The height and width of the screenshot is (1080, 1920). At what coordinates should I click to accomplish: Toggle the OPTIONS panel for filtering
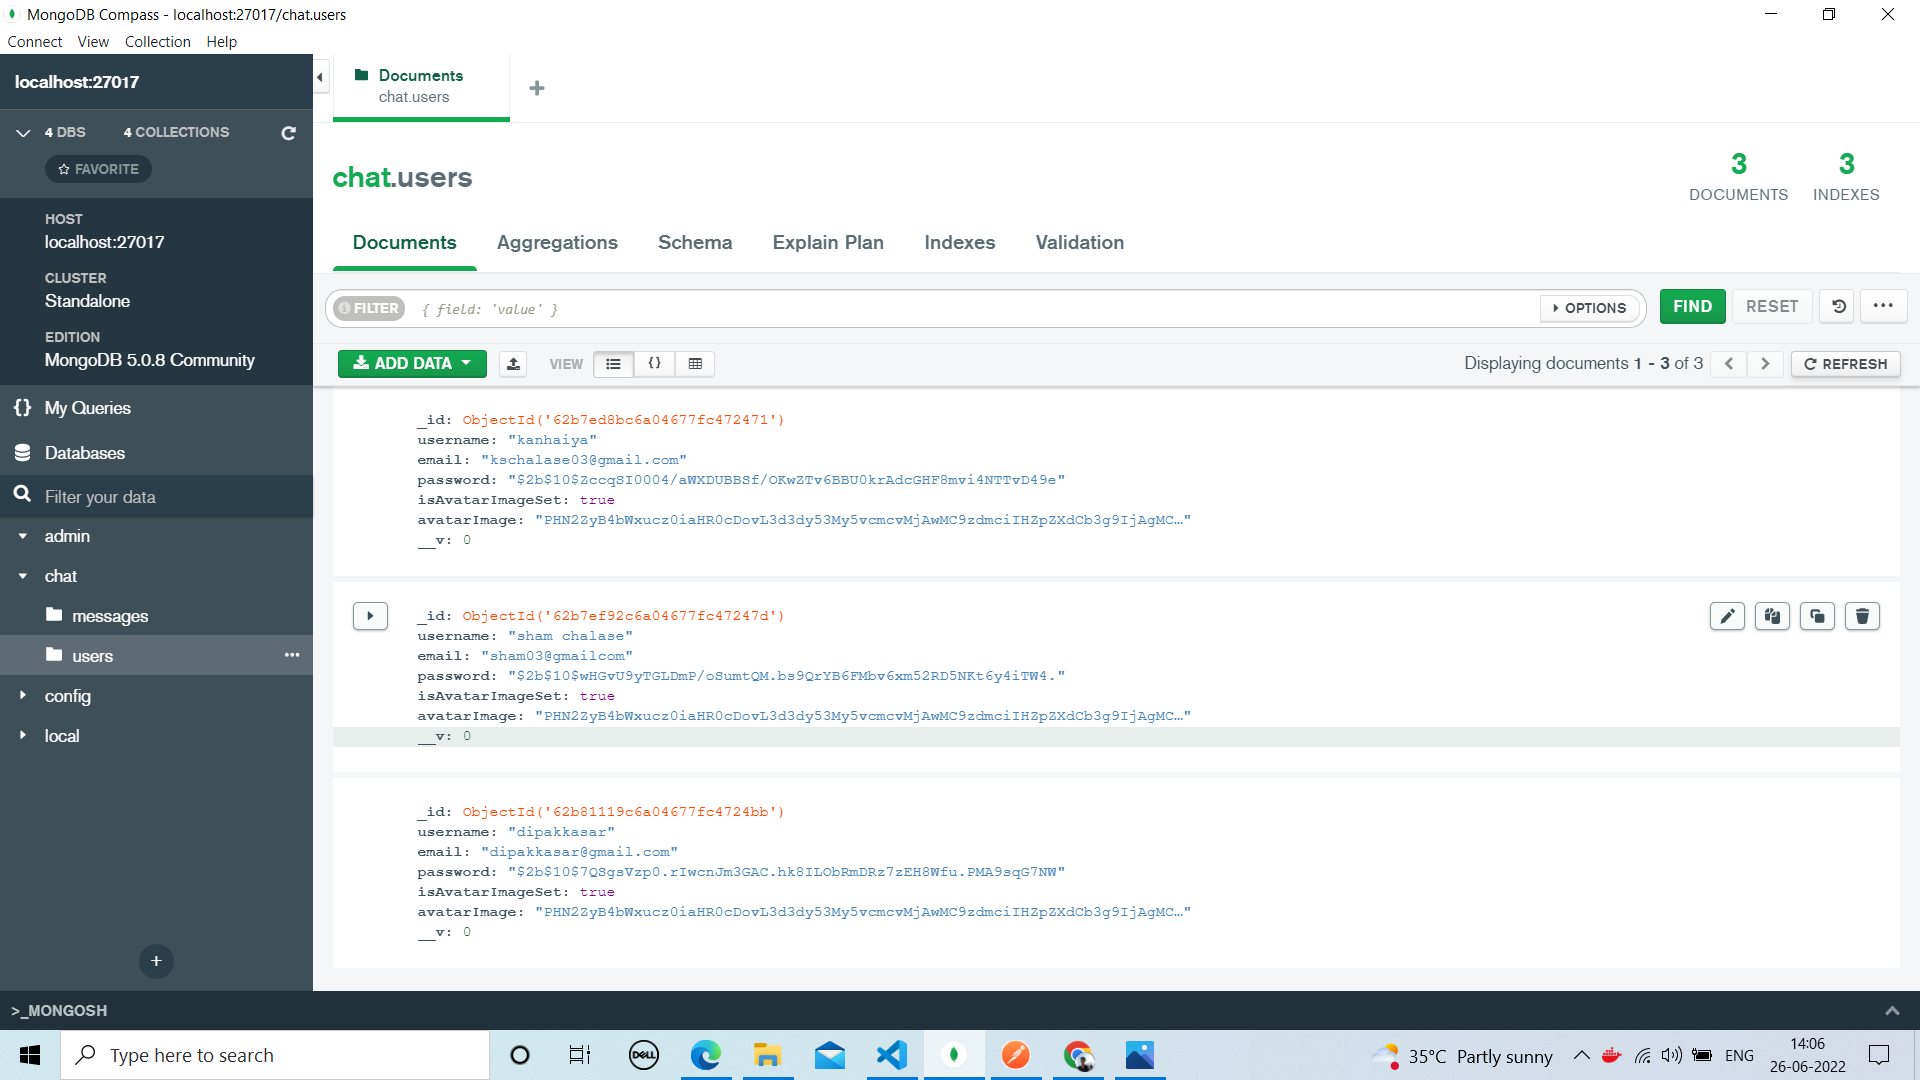click(x=1589, y=307)
